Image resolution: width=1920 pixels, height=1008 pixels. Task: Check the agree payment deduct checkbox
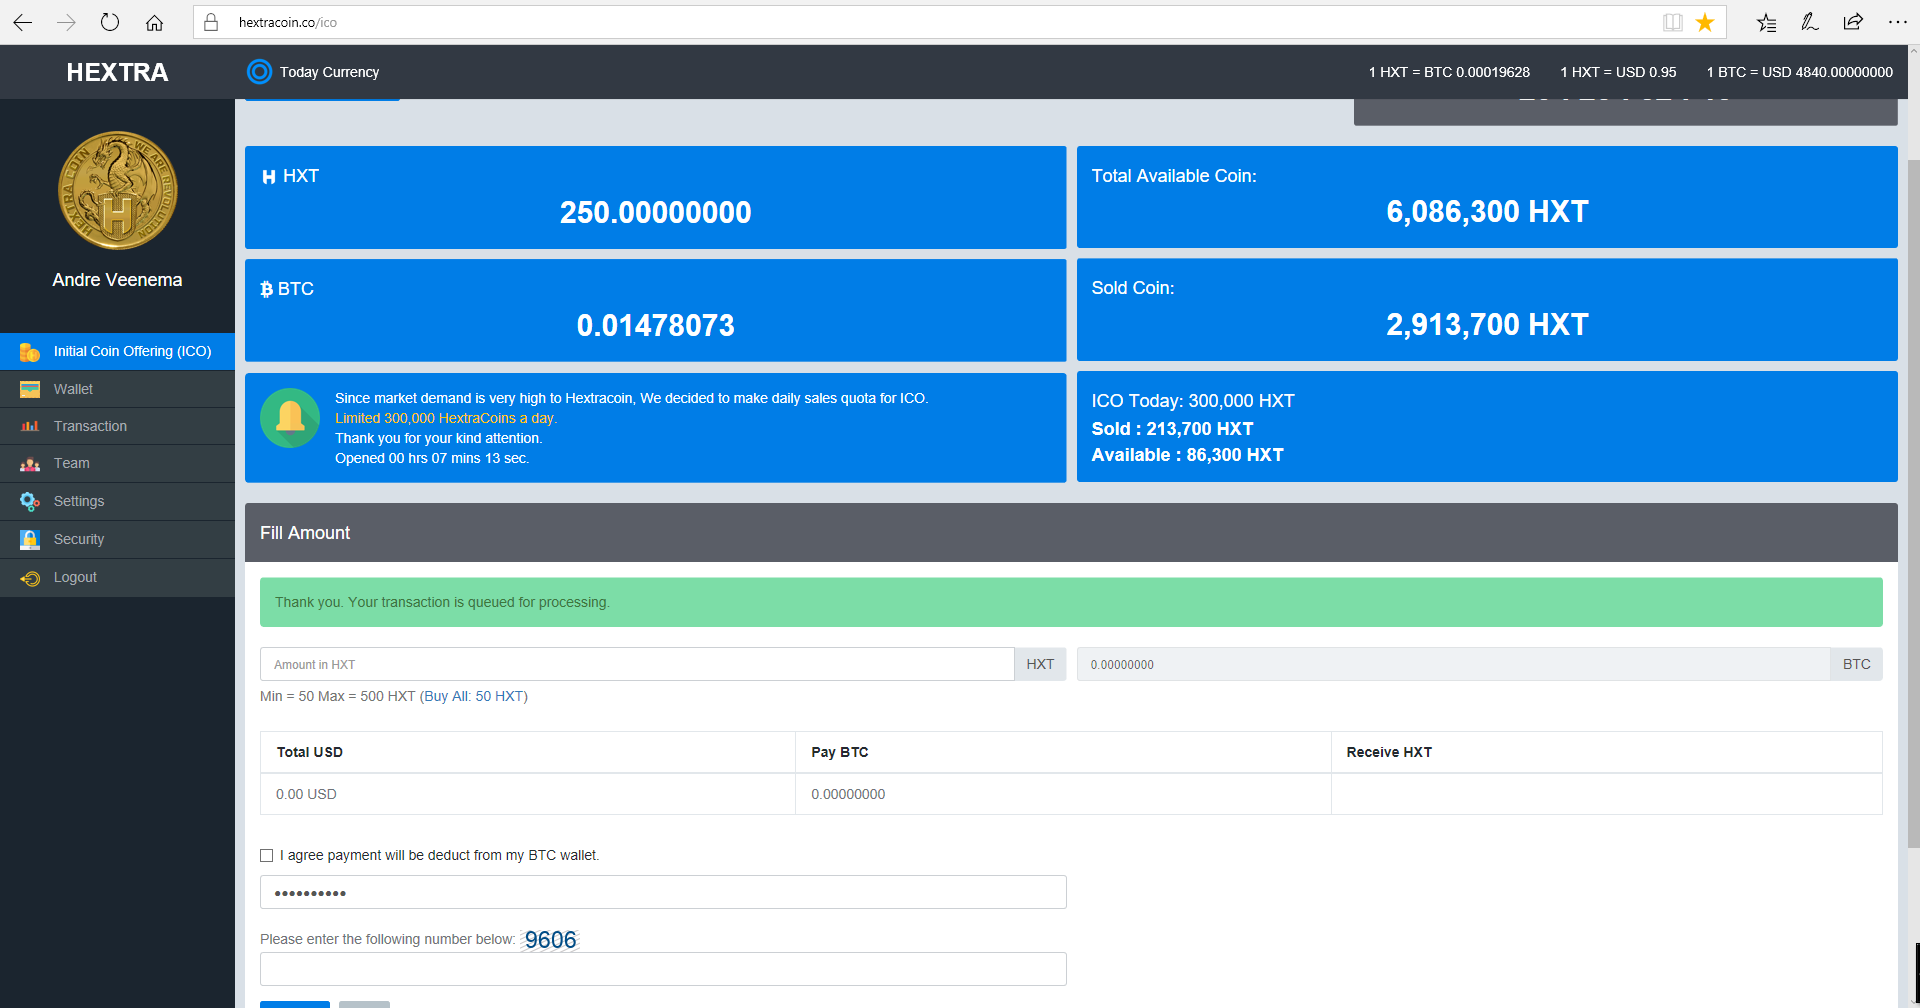pos(266,855)
